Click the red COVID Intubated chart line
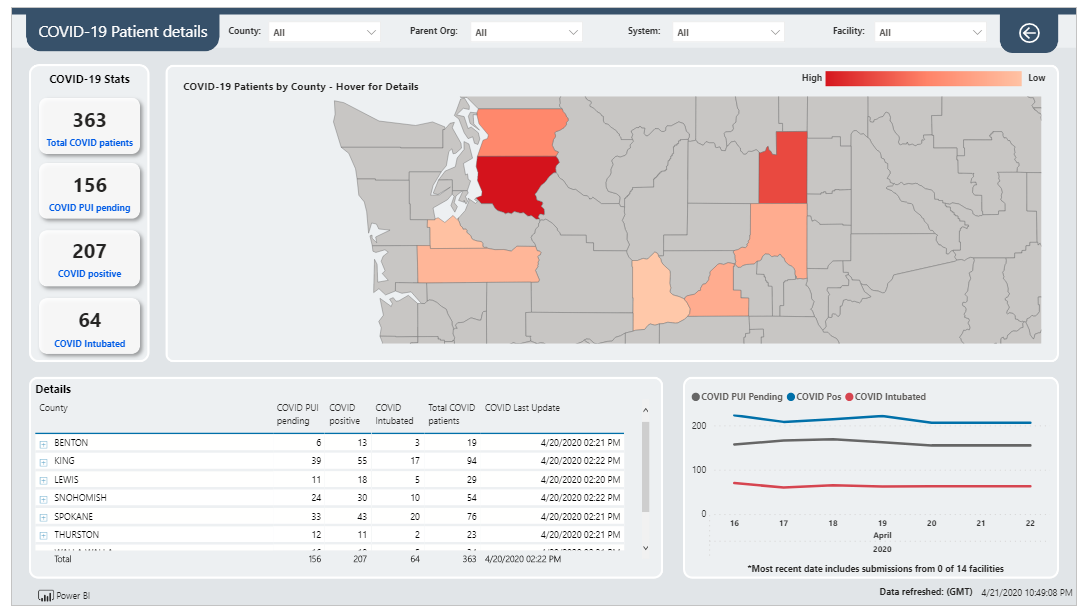The width and height of the screenshot is (1089, 615). 882,486
